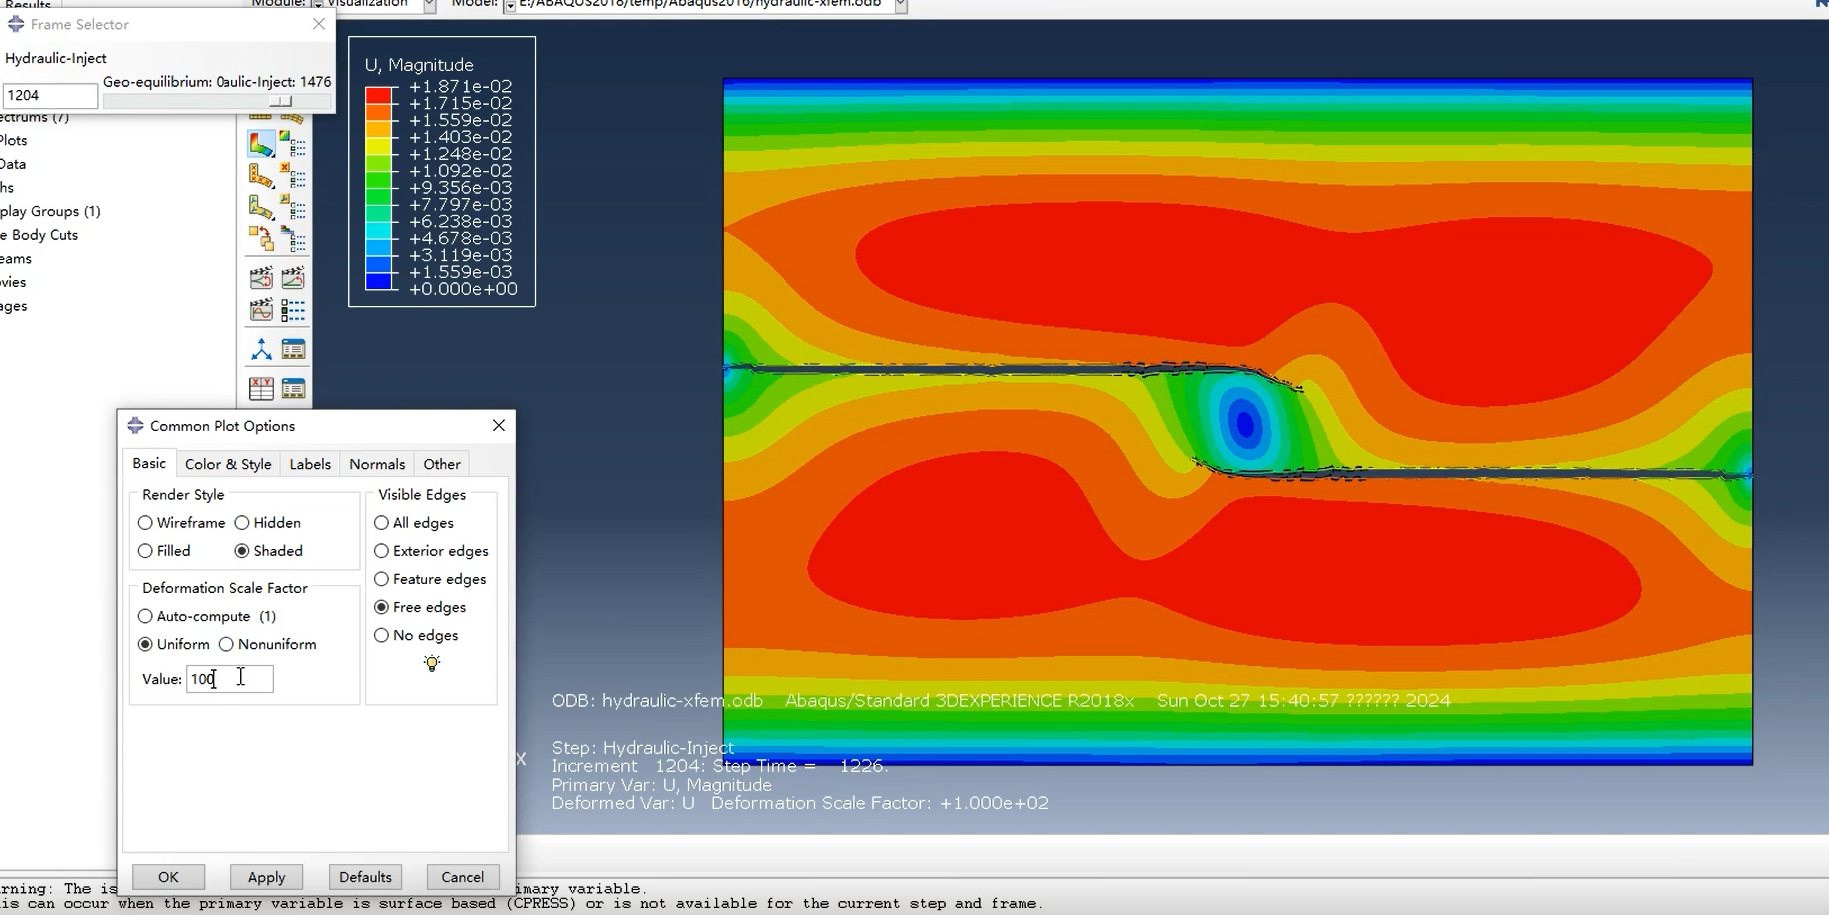Start Animate Time History tool

click(x=293, y=278)
